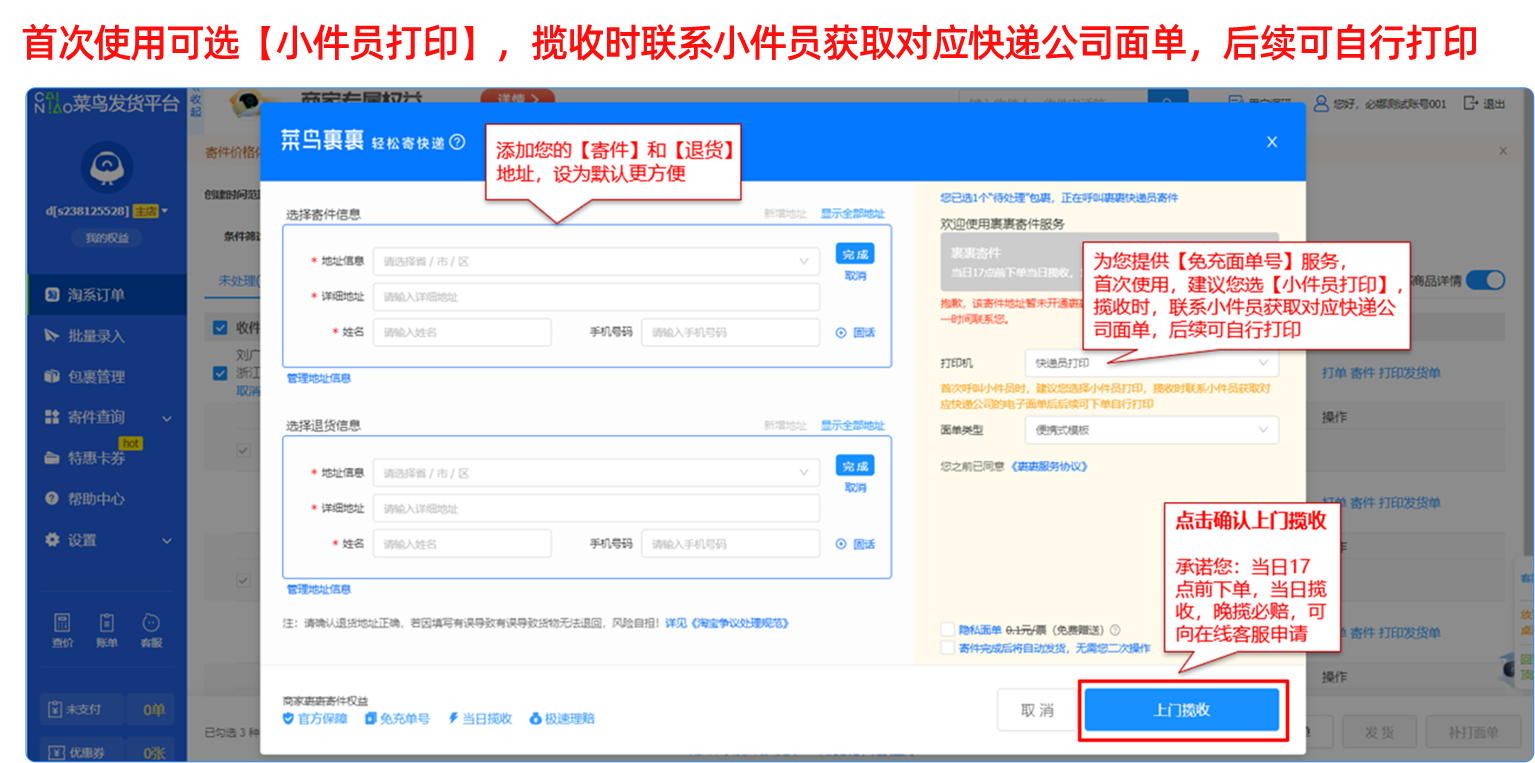Click 退货 姓名 input field
The width and height of the screenshot is (1535, 763).
click(x=462, y=544)
